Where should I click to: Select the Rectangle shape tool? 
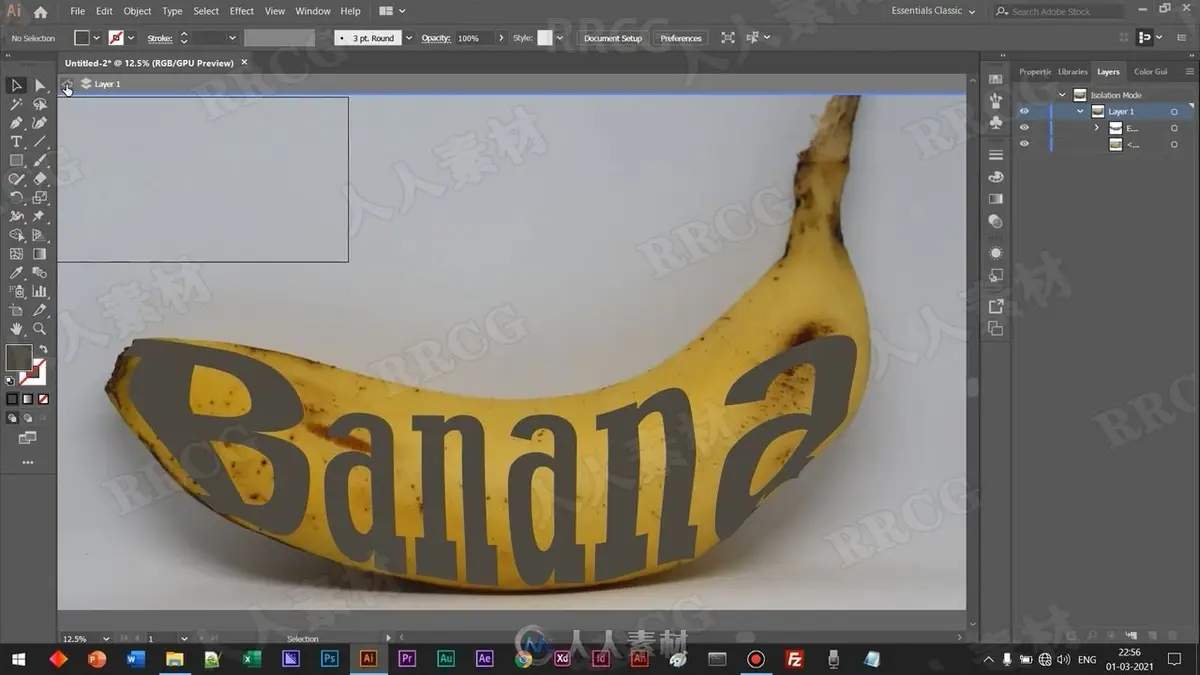coord(17,160)
